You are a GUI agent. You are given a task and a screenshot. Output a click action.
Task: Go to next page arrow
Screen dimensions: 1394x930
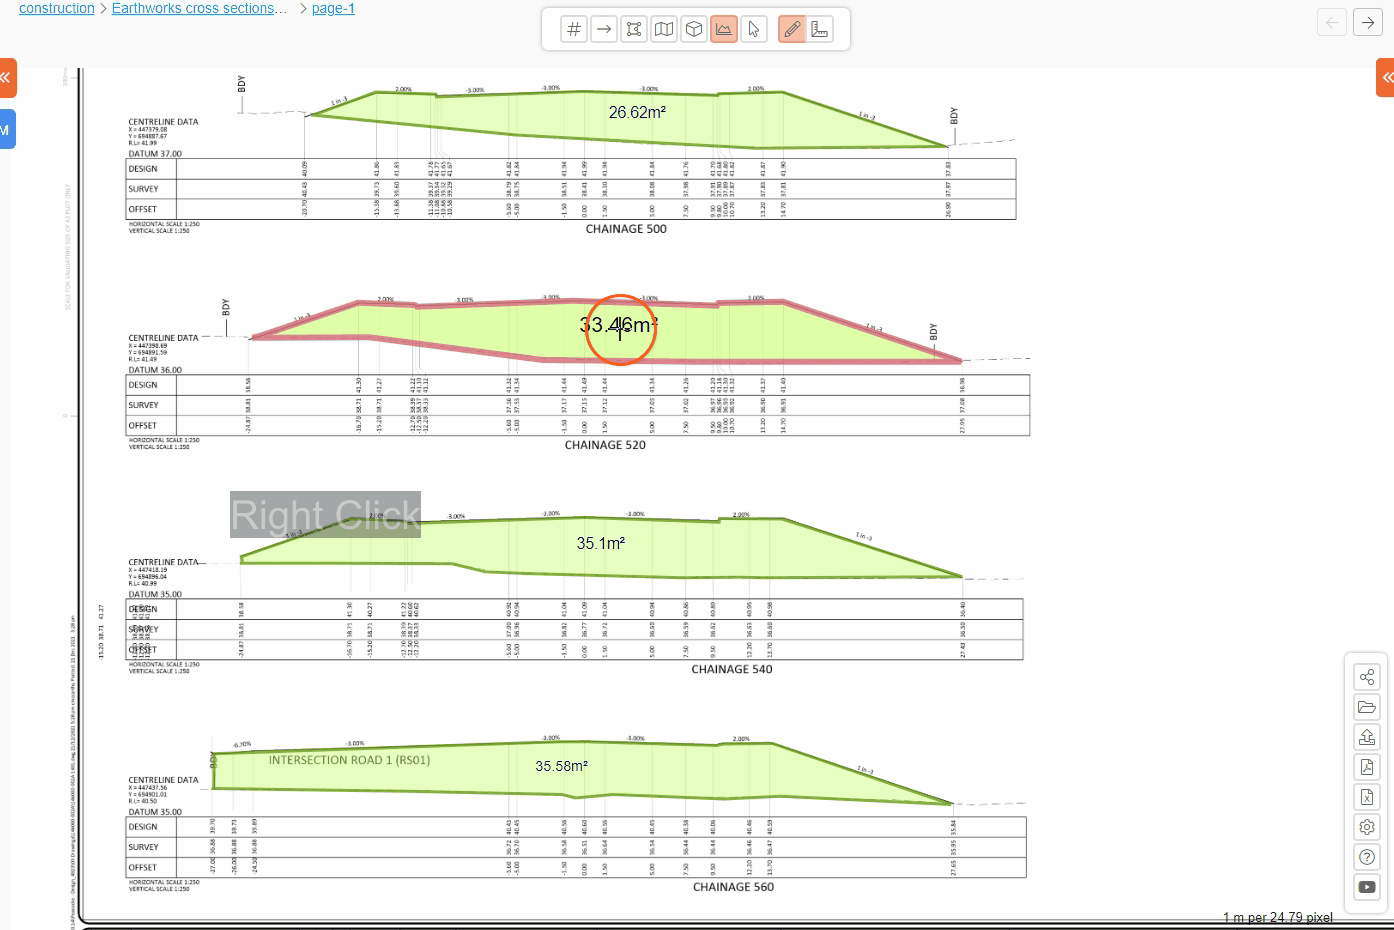1367,22
